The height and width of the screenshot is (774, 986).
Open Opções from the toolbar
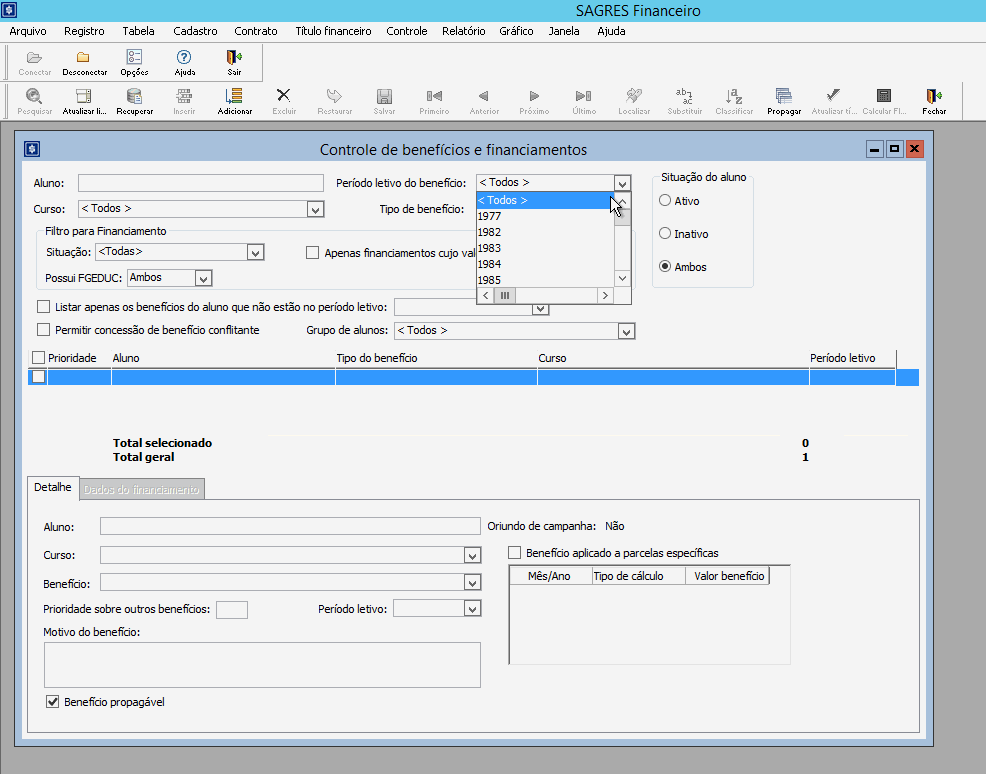coord(134,61)
